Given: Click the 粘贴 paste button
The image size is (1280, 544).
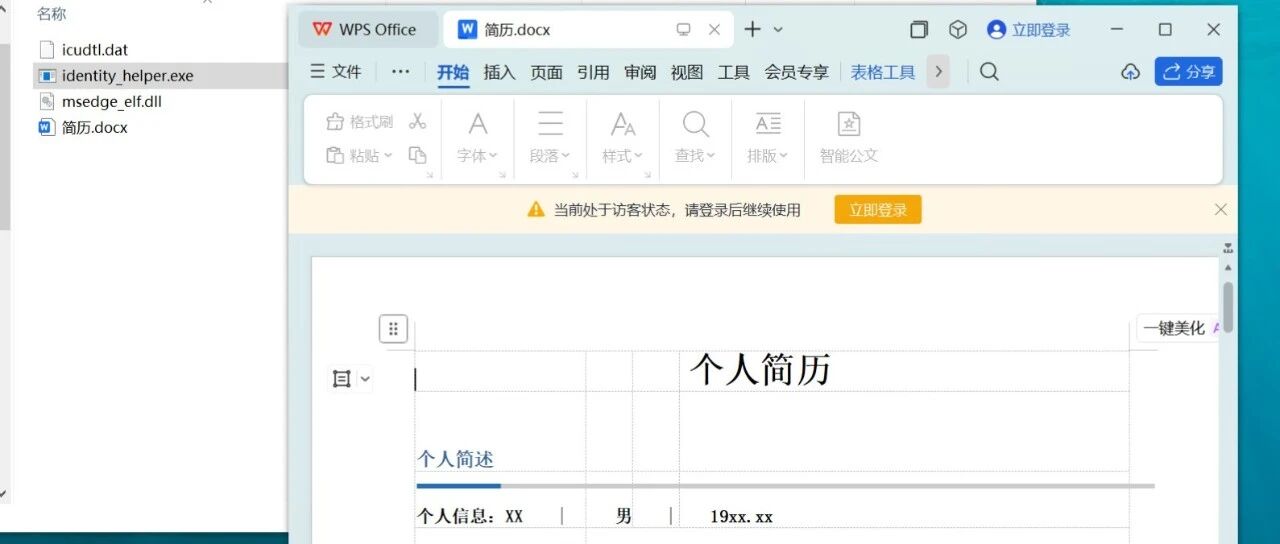Looking at the screenshot, I should click(359, 156).
